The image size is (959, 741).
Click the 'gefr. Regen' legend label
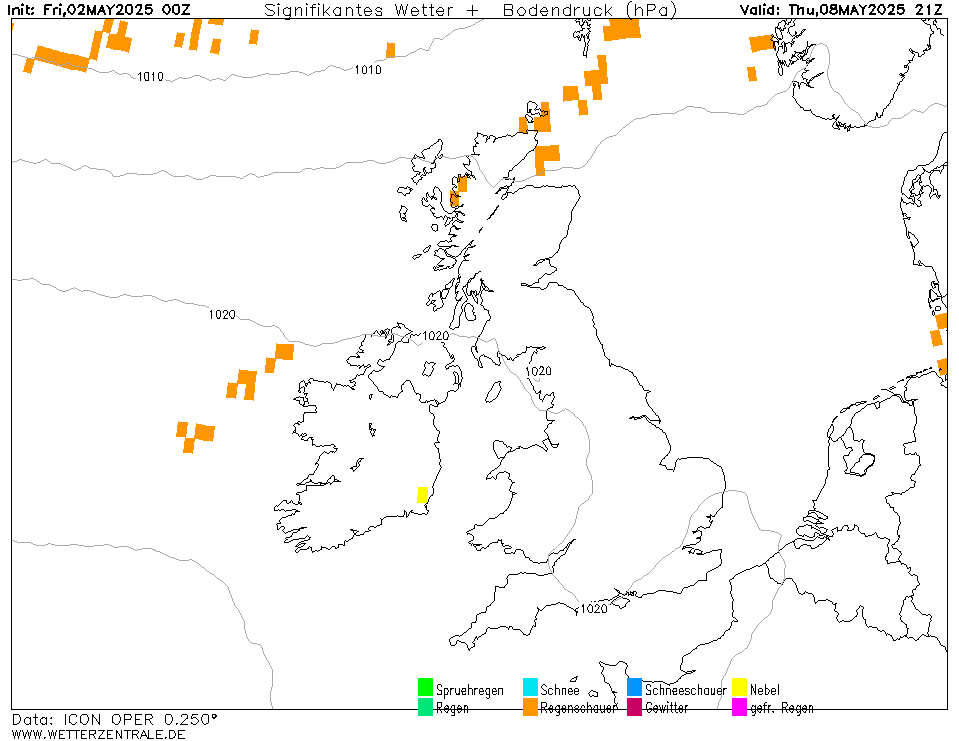782,708
